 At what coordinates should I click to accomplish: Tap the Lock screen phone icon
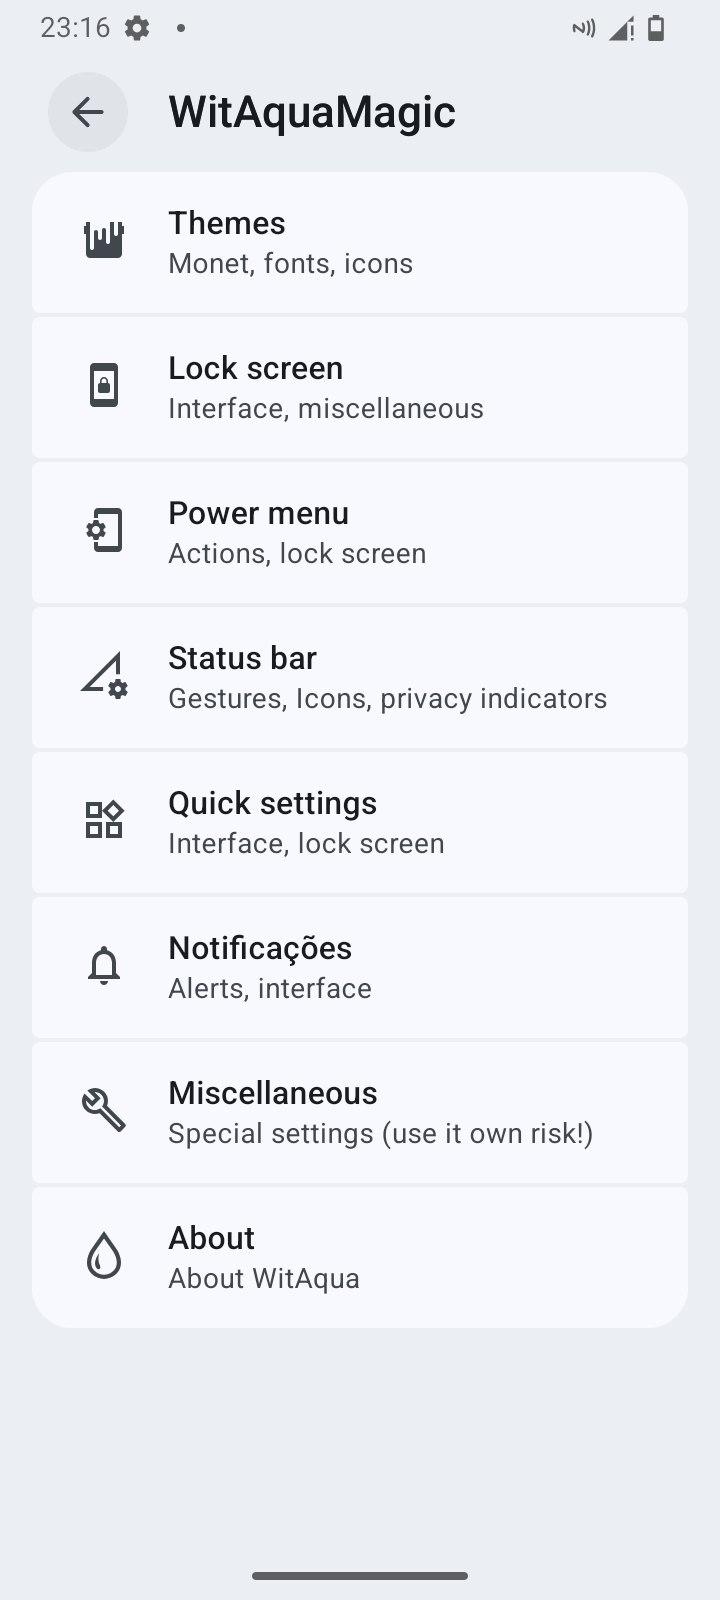[104, 386]
